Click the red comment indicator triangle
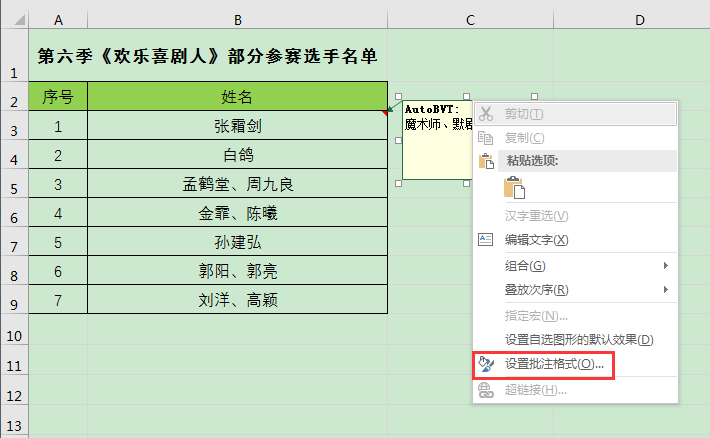 [385, 112]
